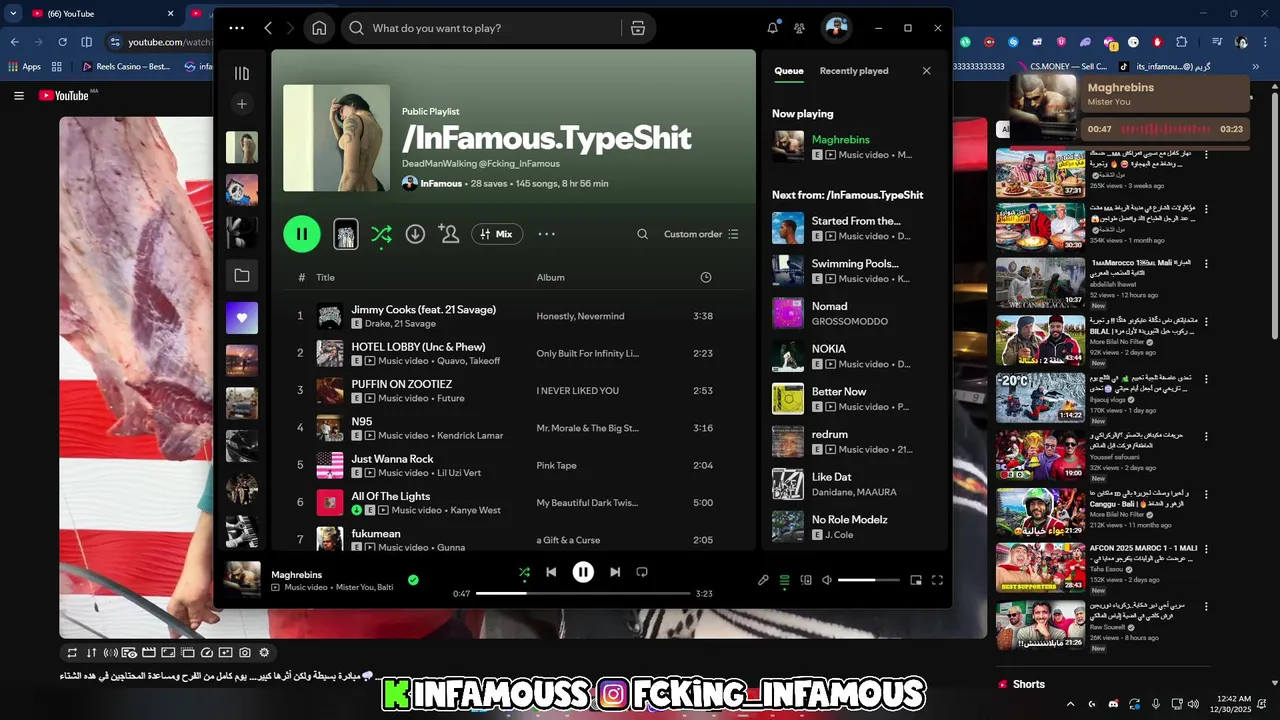The height and width of the screenshot is (720, 1280).
Task: Open options for AFCON 2025 MAROC video
Action: [1206, 549]
